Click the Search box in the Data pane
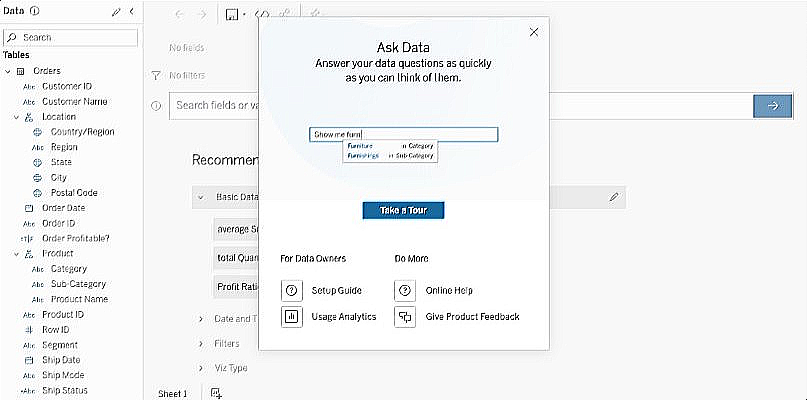This screenshot has width=807, height=400. (71, 38)
